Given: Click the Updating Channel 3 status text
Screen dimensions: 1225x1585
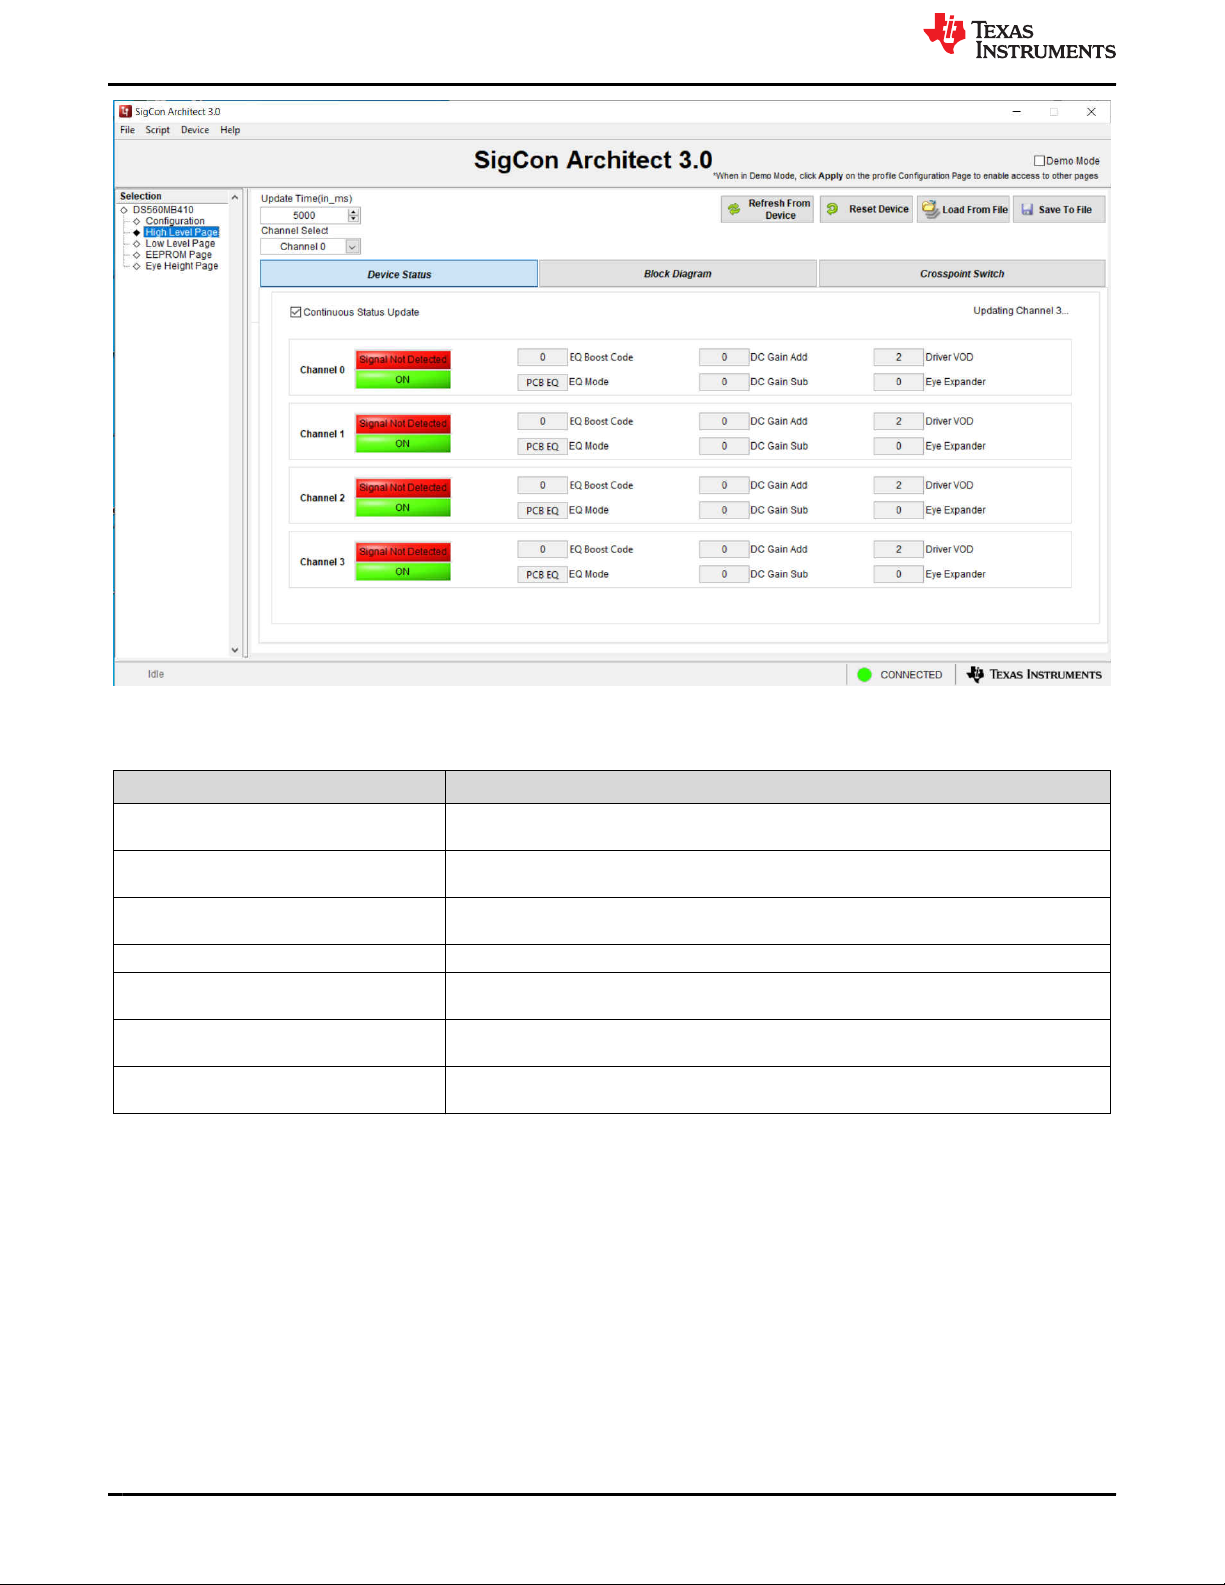Looking at the screenshot, I should [x=1021, y=311].
